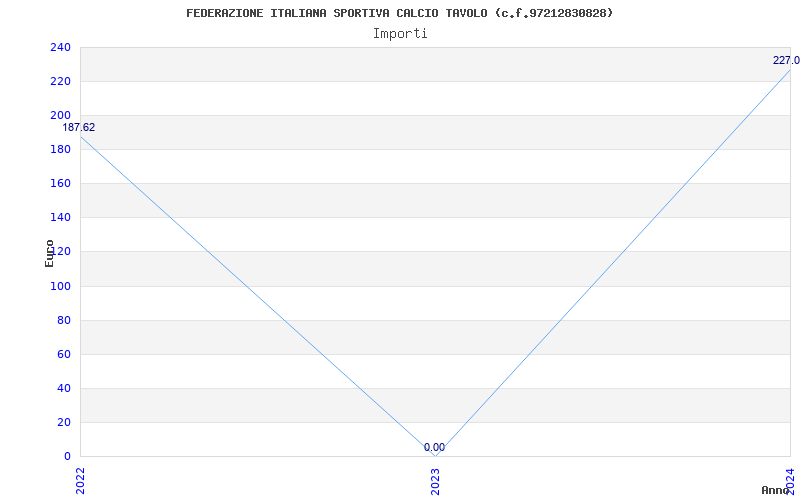Click the 20 y-axis tick label
This screenshot has height=500, width=800.
pos(64,422)
